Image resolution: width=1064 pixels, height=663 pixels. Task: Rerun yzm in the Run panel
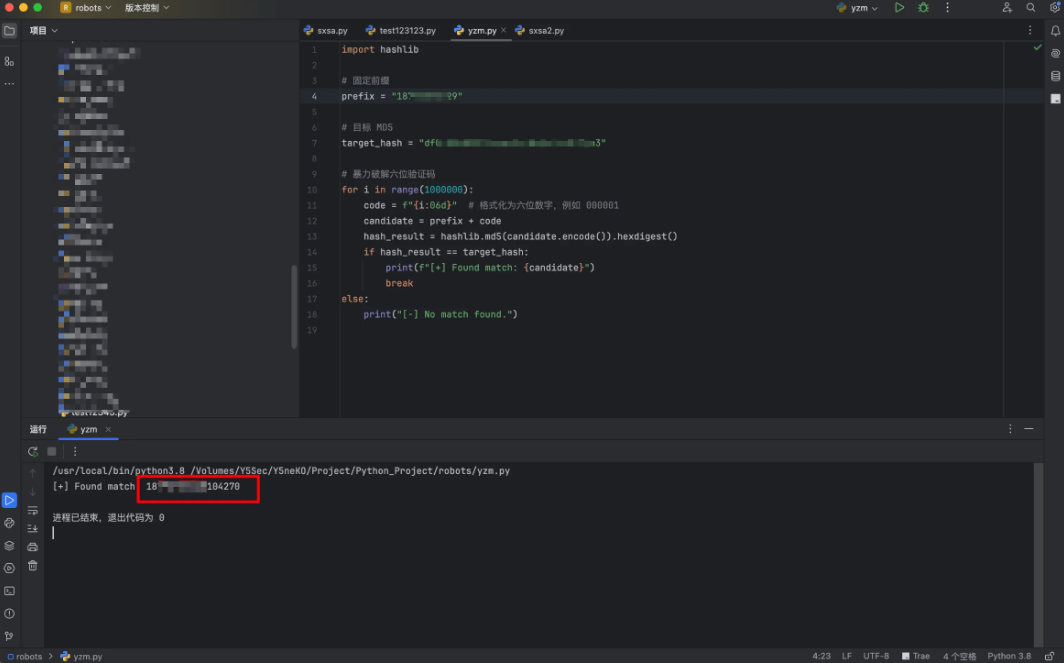coord(33,451)
